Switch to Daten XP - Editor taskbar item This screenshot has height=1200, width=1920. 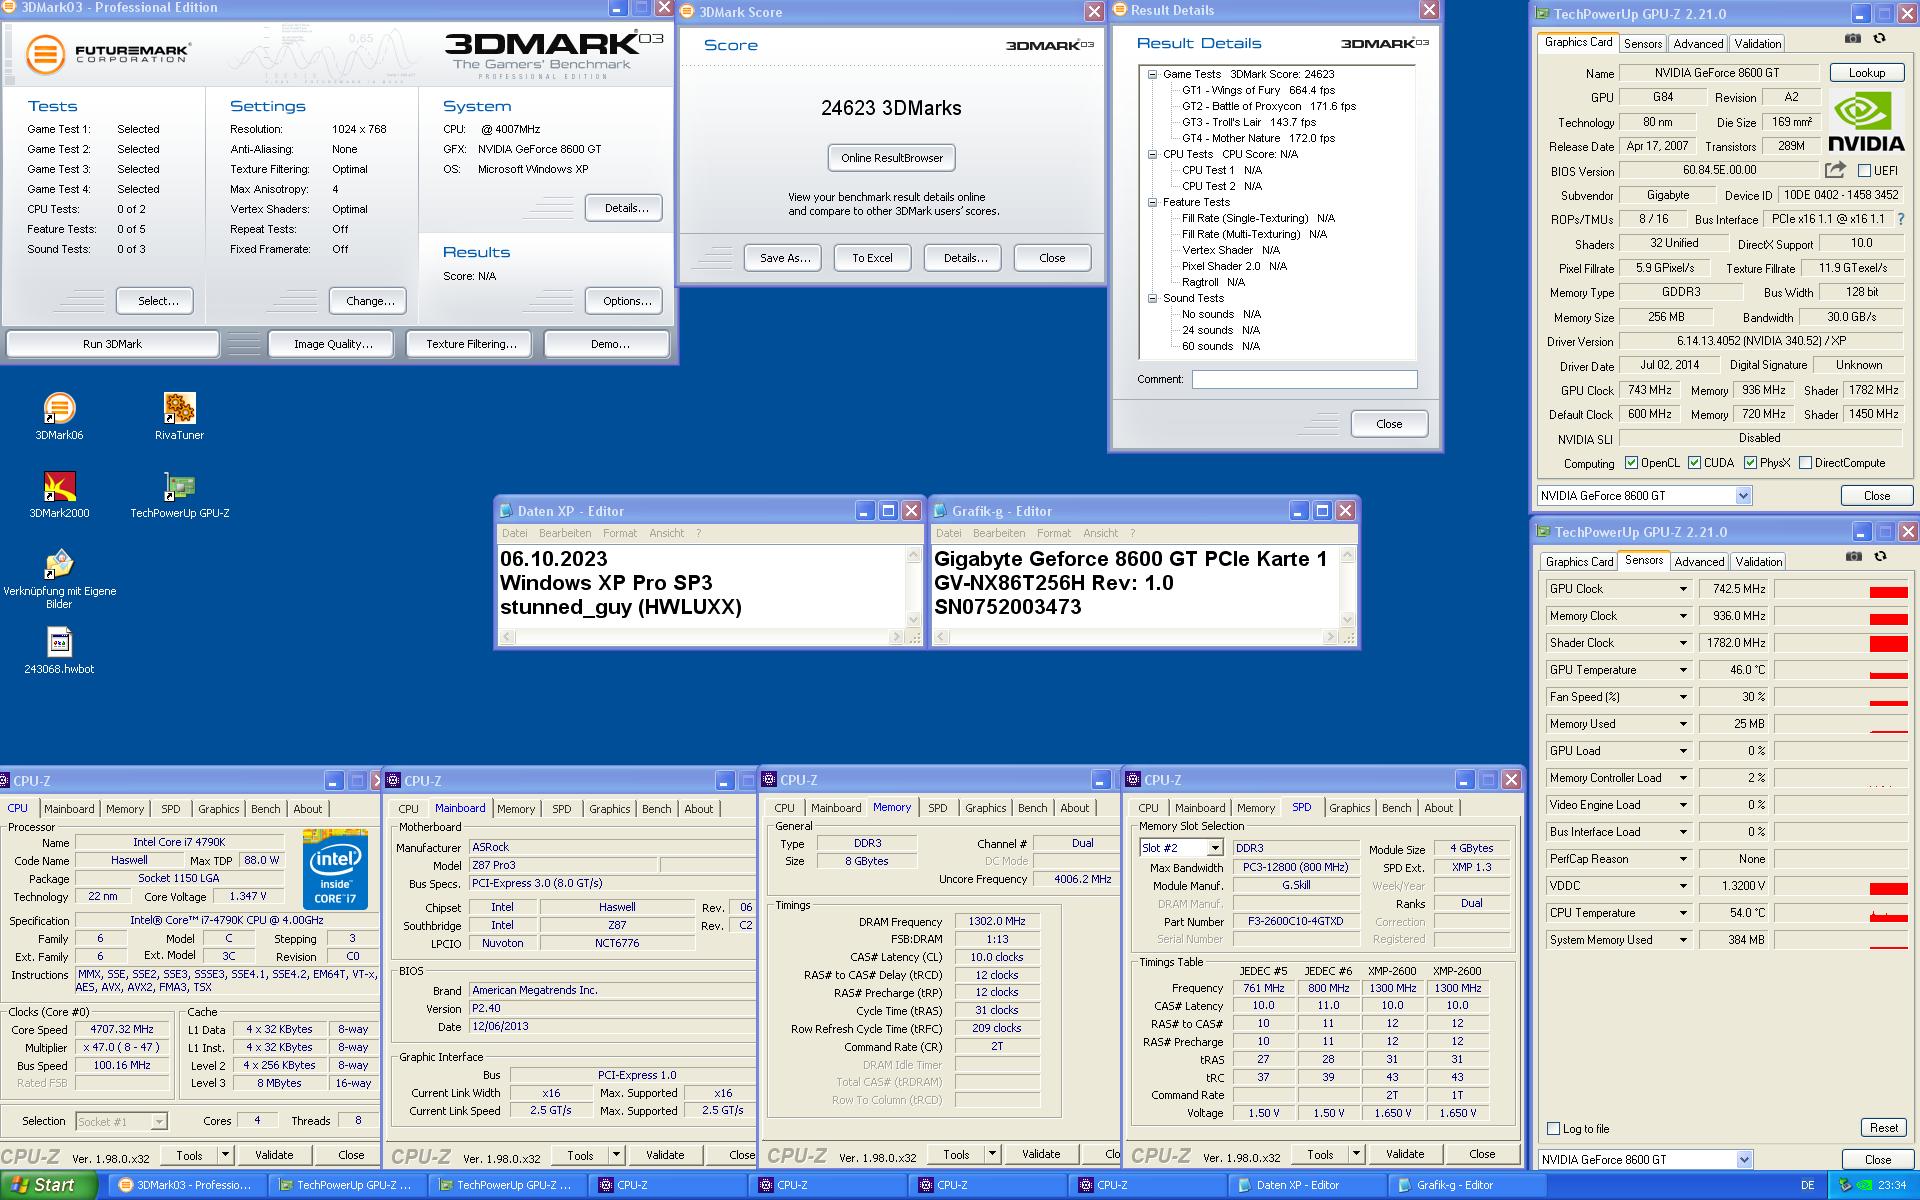pyautogui.click(x=1306, y=1185)
